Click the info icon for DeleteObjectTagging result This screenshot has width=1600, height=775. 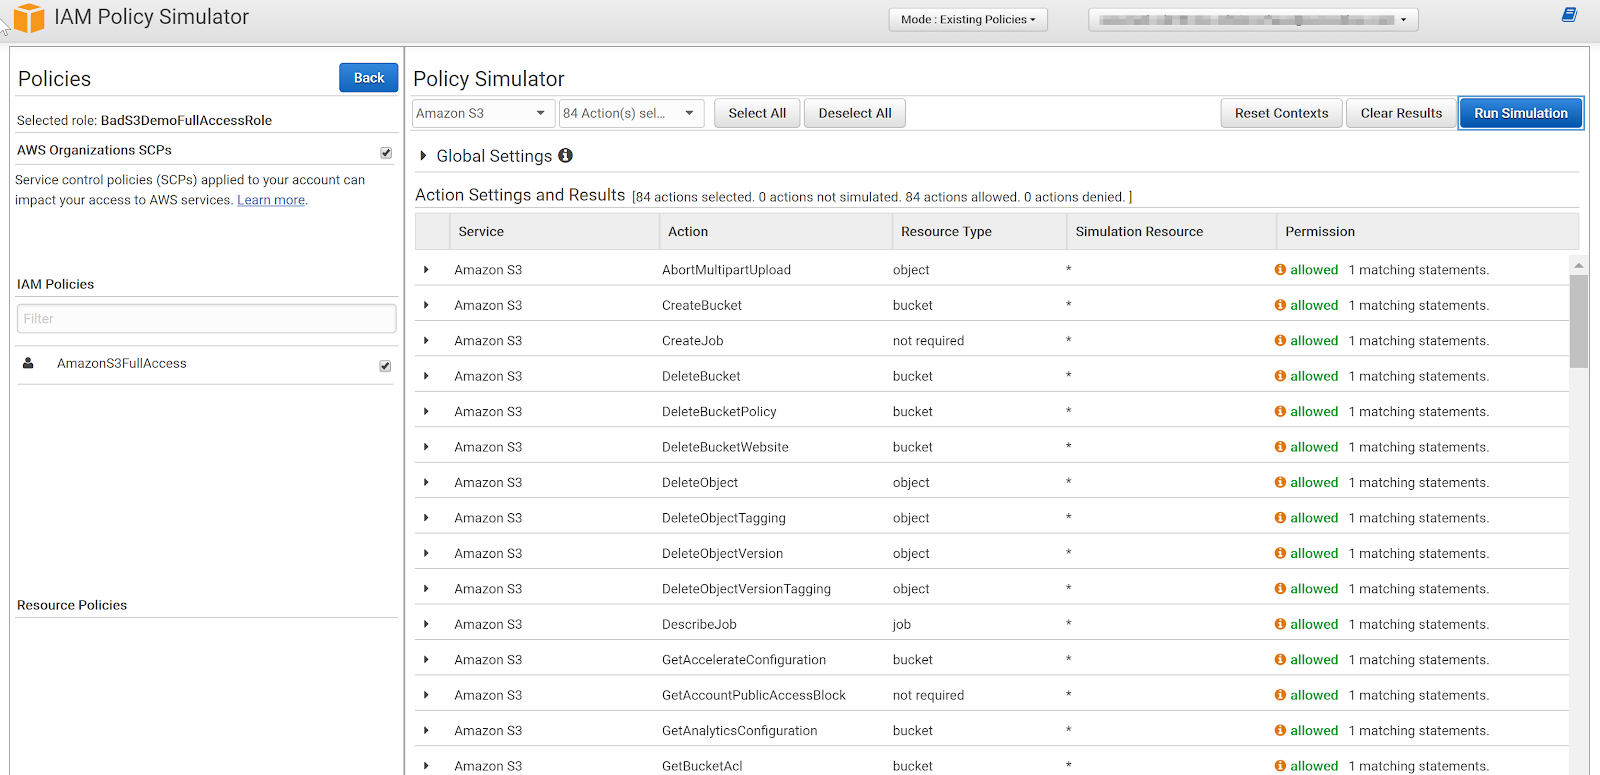pos(1280,518)
